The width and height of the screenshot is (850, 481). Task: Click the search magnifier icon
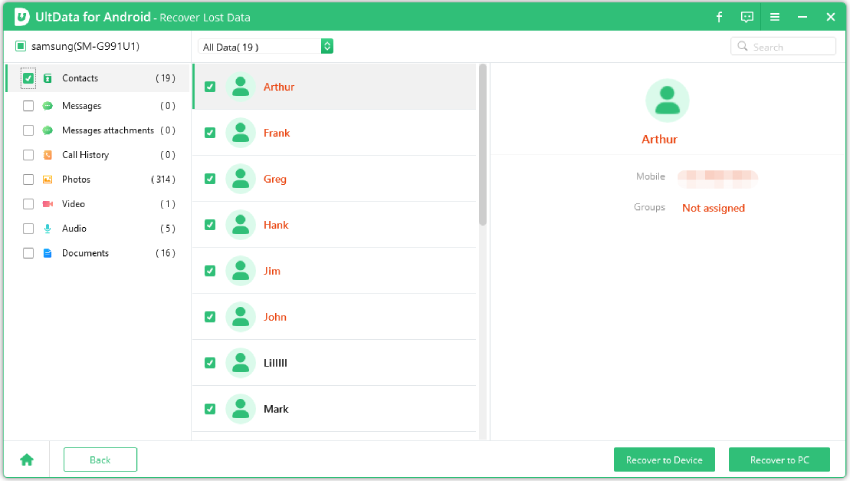(743, 47)
